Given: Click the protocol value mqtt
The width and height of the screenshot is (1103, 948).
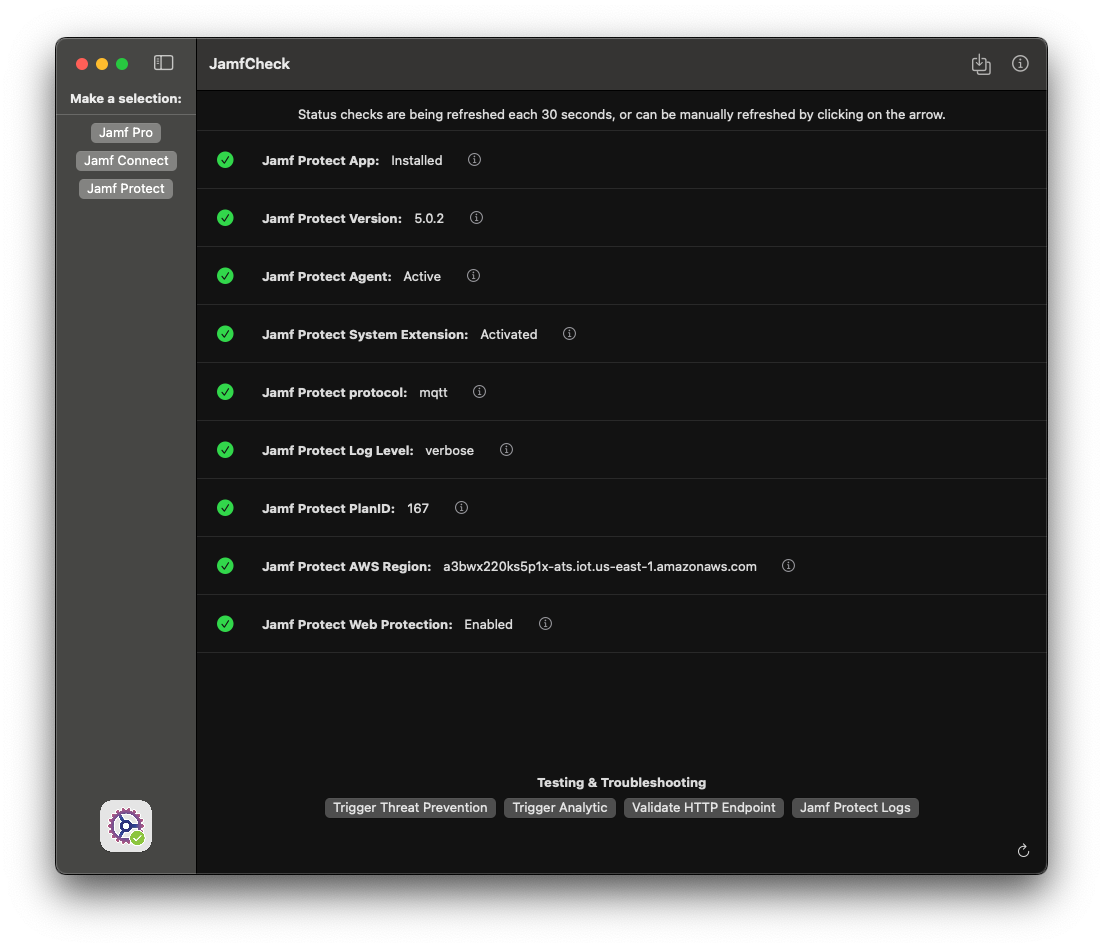Looking at the screenshot, I should point(433,393).
